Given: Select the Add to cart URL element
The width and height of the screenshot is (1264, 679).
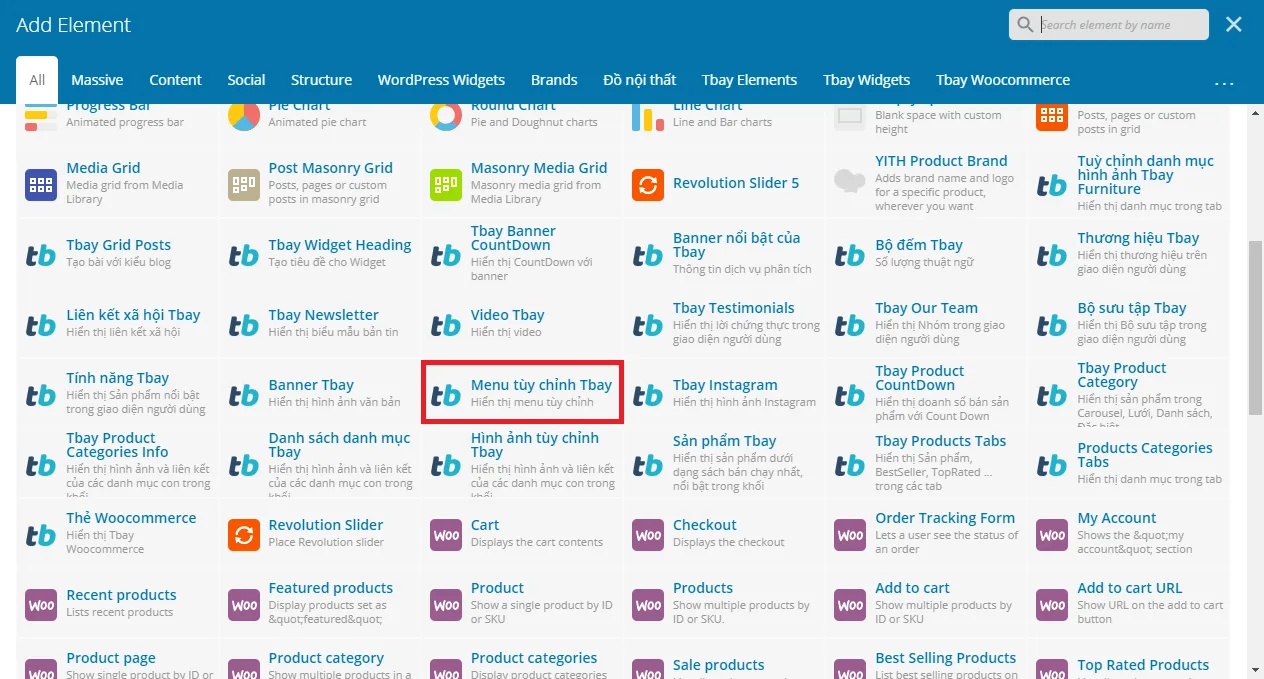Looking at the screenshot, I should tap(1129, 605).
